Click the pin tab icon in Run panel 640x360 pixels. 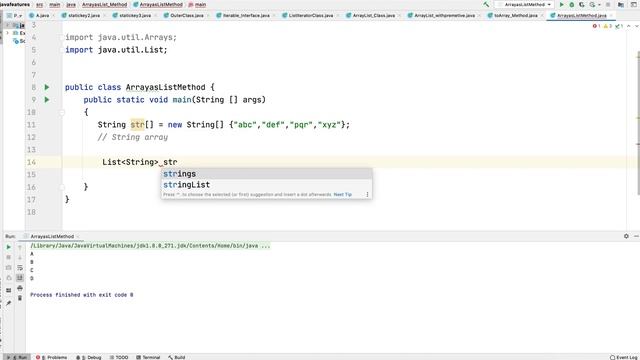[9, 303]
